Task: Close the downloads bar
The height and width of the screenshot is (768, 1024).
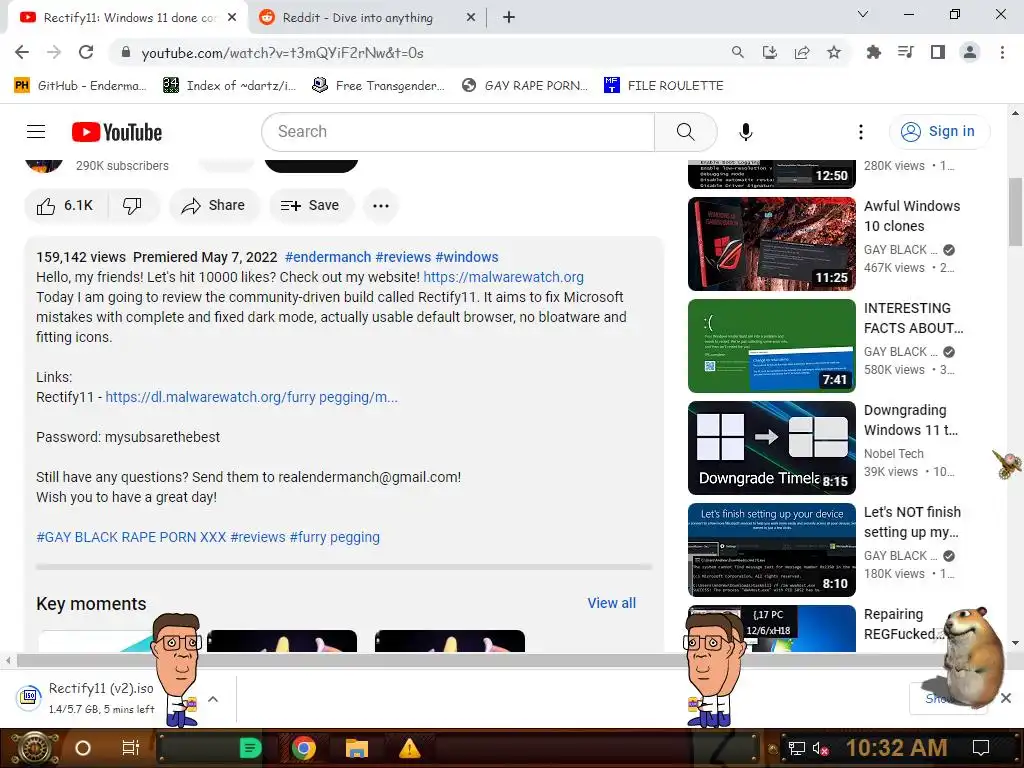Action: 1006,698
